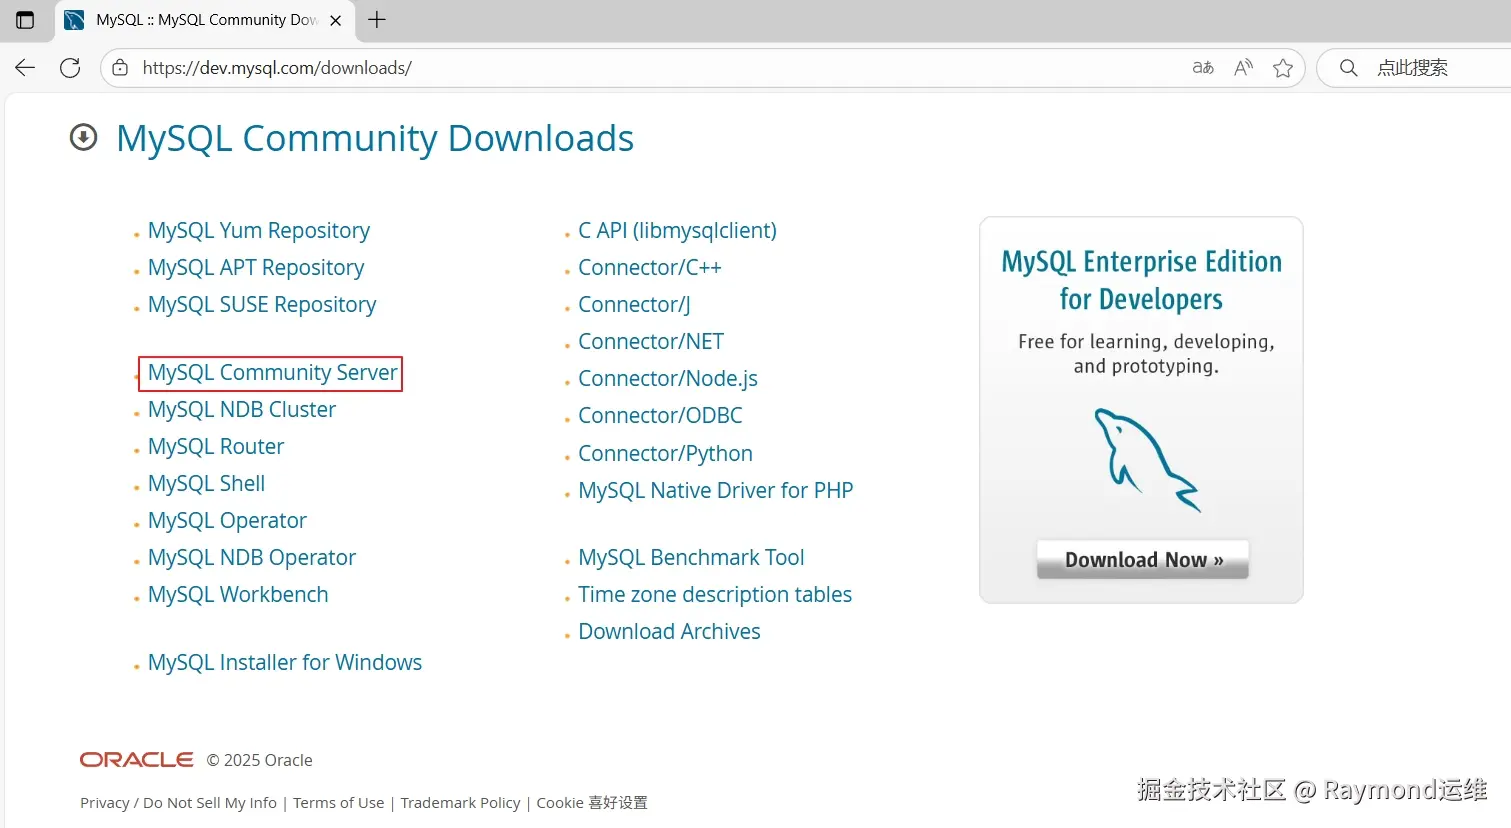Open MySQL NDB Cluster link
Image resolution: width=1511 pixels, height=828 pixels.
click(x=242, y=409)
